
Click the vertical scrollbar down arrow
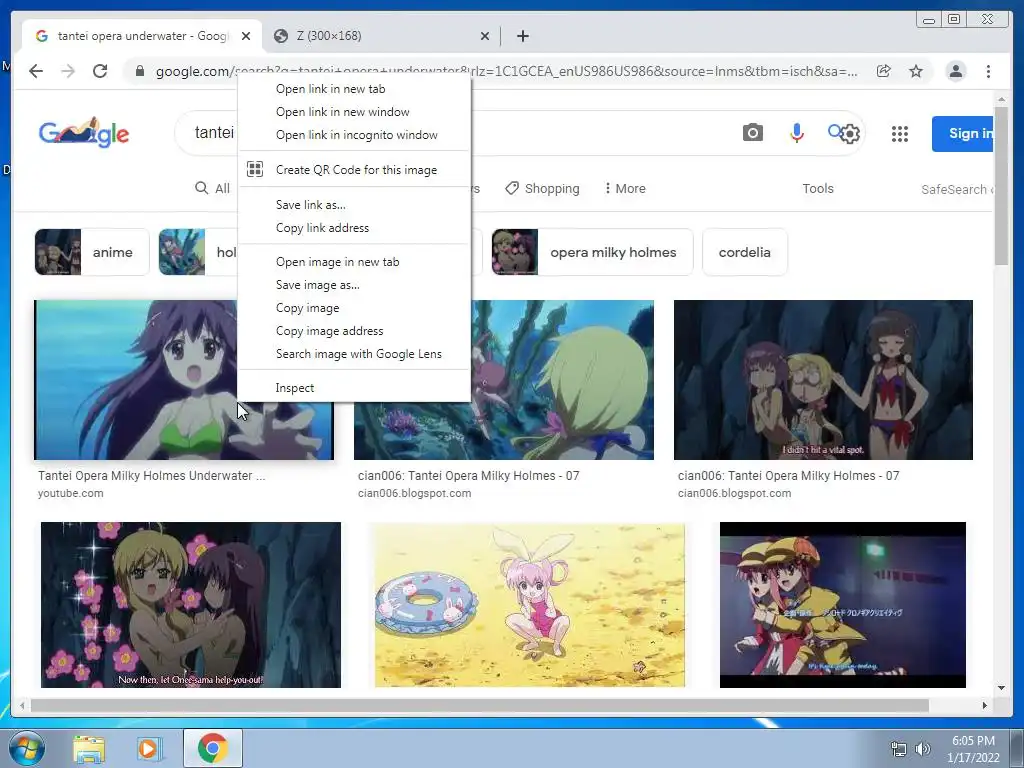point(1002,688)
